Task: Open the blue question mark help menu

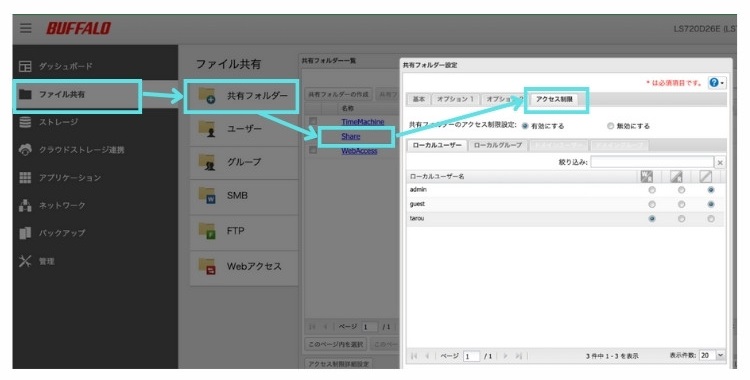Action: click(716, 83)
